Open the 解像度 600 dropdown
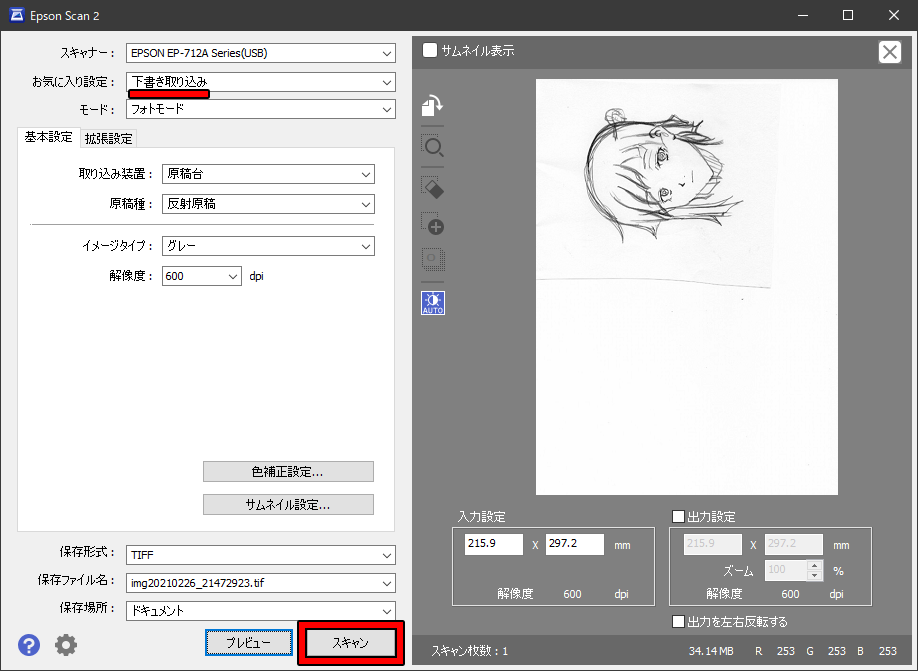Viewport: 918px width, 671px height. (x=201, y=276)
